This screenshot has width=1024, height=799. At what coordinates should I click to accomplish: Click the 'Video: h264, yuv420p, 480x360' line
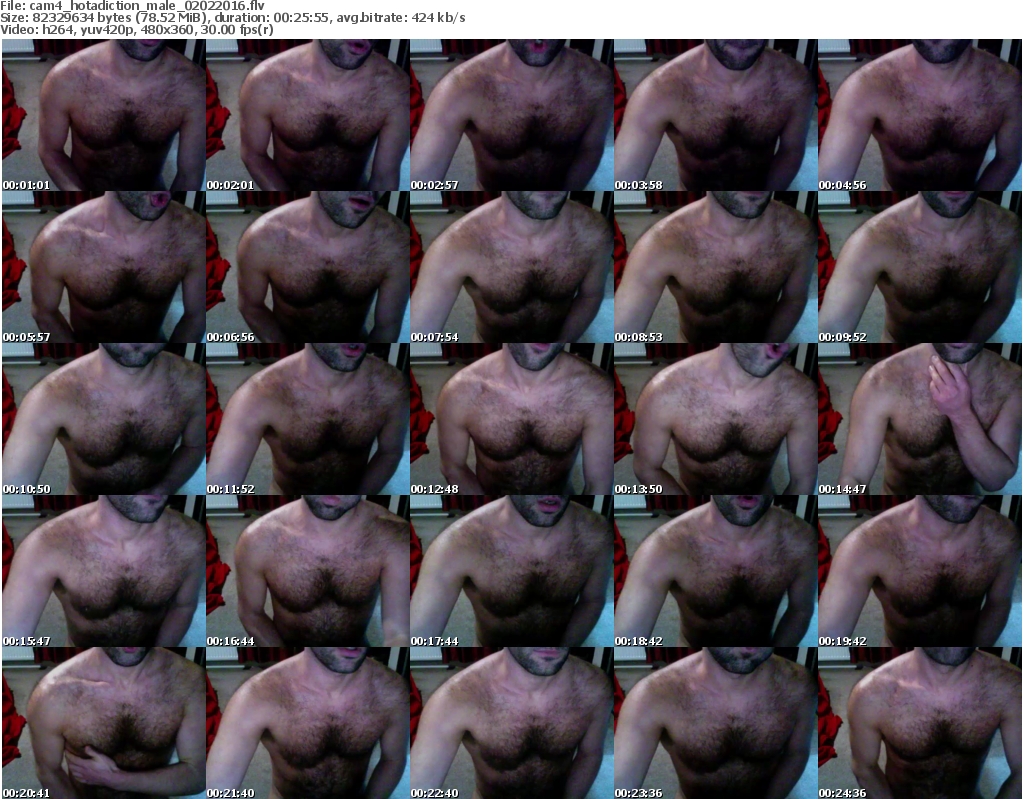(137, 30)
